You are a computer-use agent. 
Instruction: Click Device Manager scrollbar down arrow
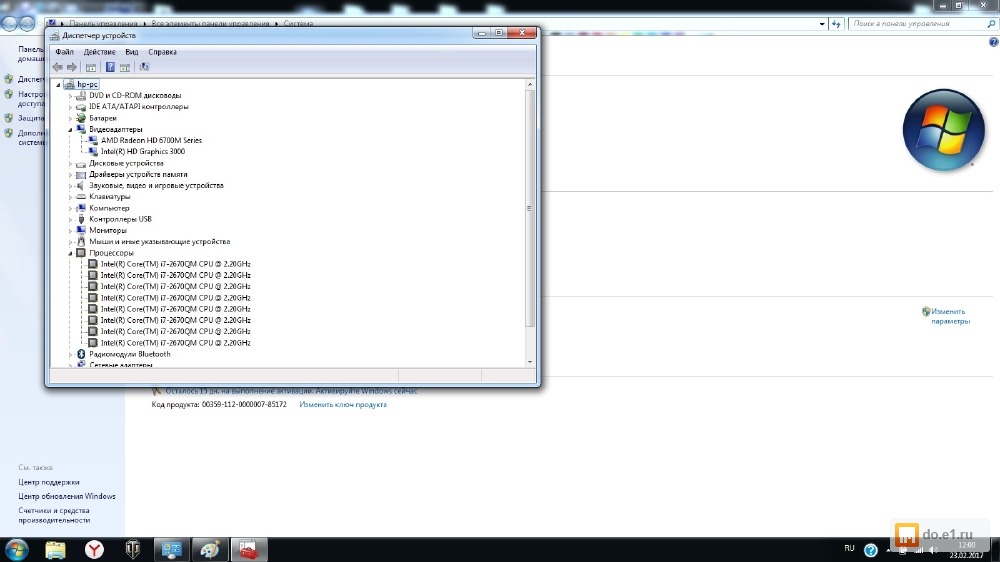coord(530,362)
